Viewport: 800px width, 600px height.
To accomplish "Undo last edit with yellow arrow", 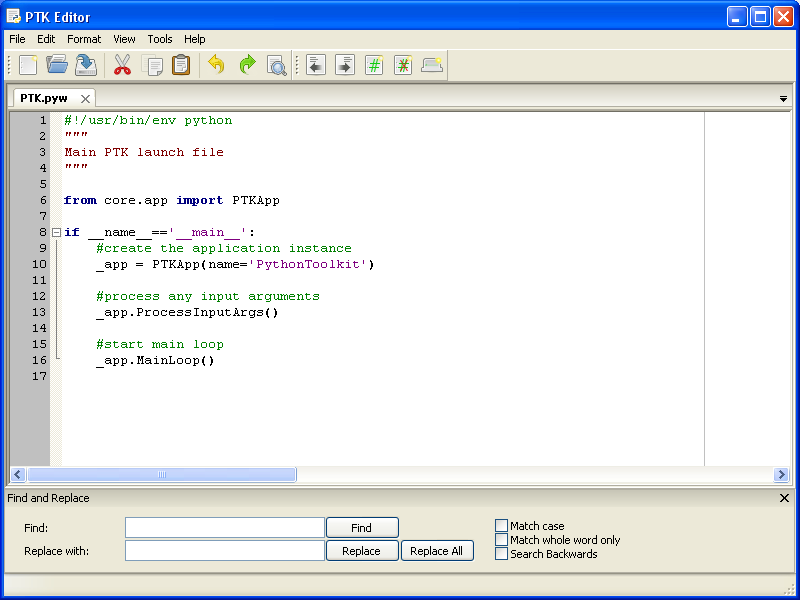I will pos(217,65).
